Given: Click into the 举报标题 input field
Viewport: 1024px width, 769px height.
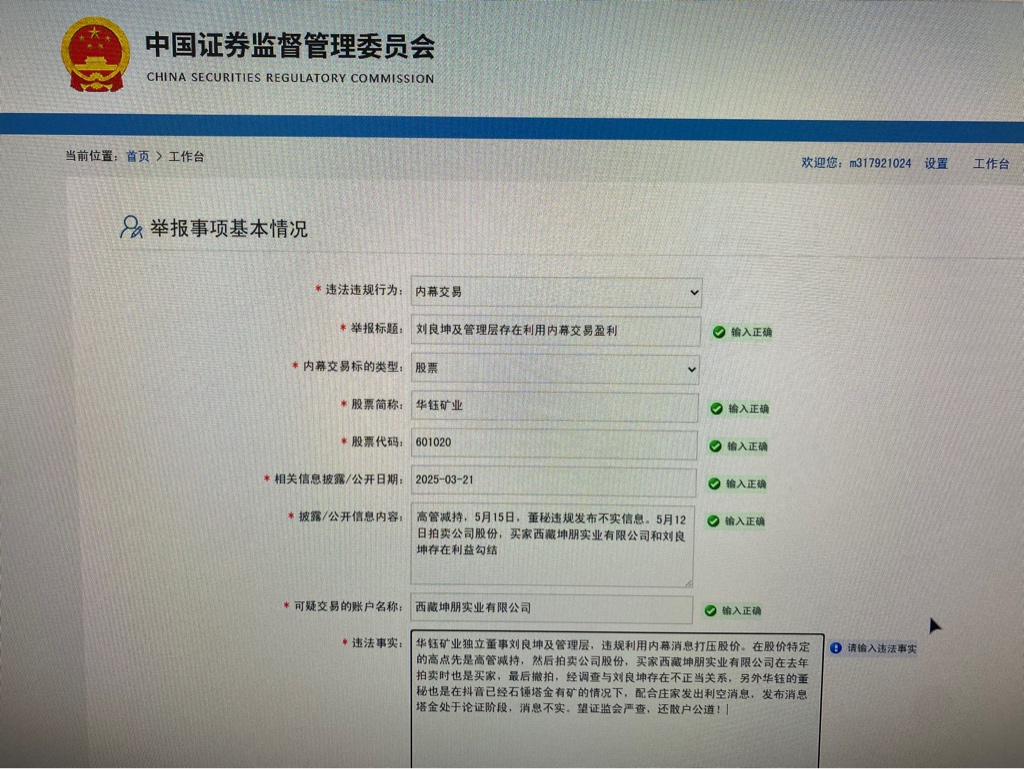Looking at the screenshot, I should click(556, 331).
